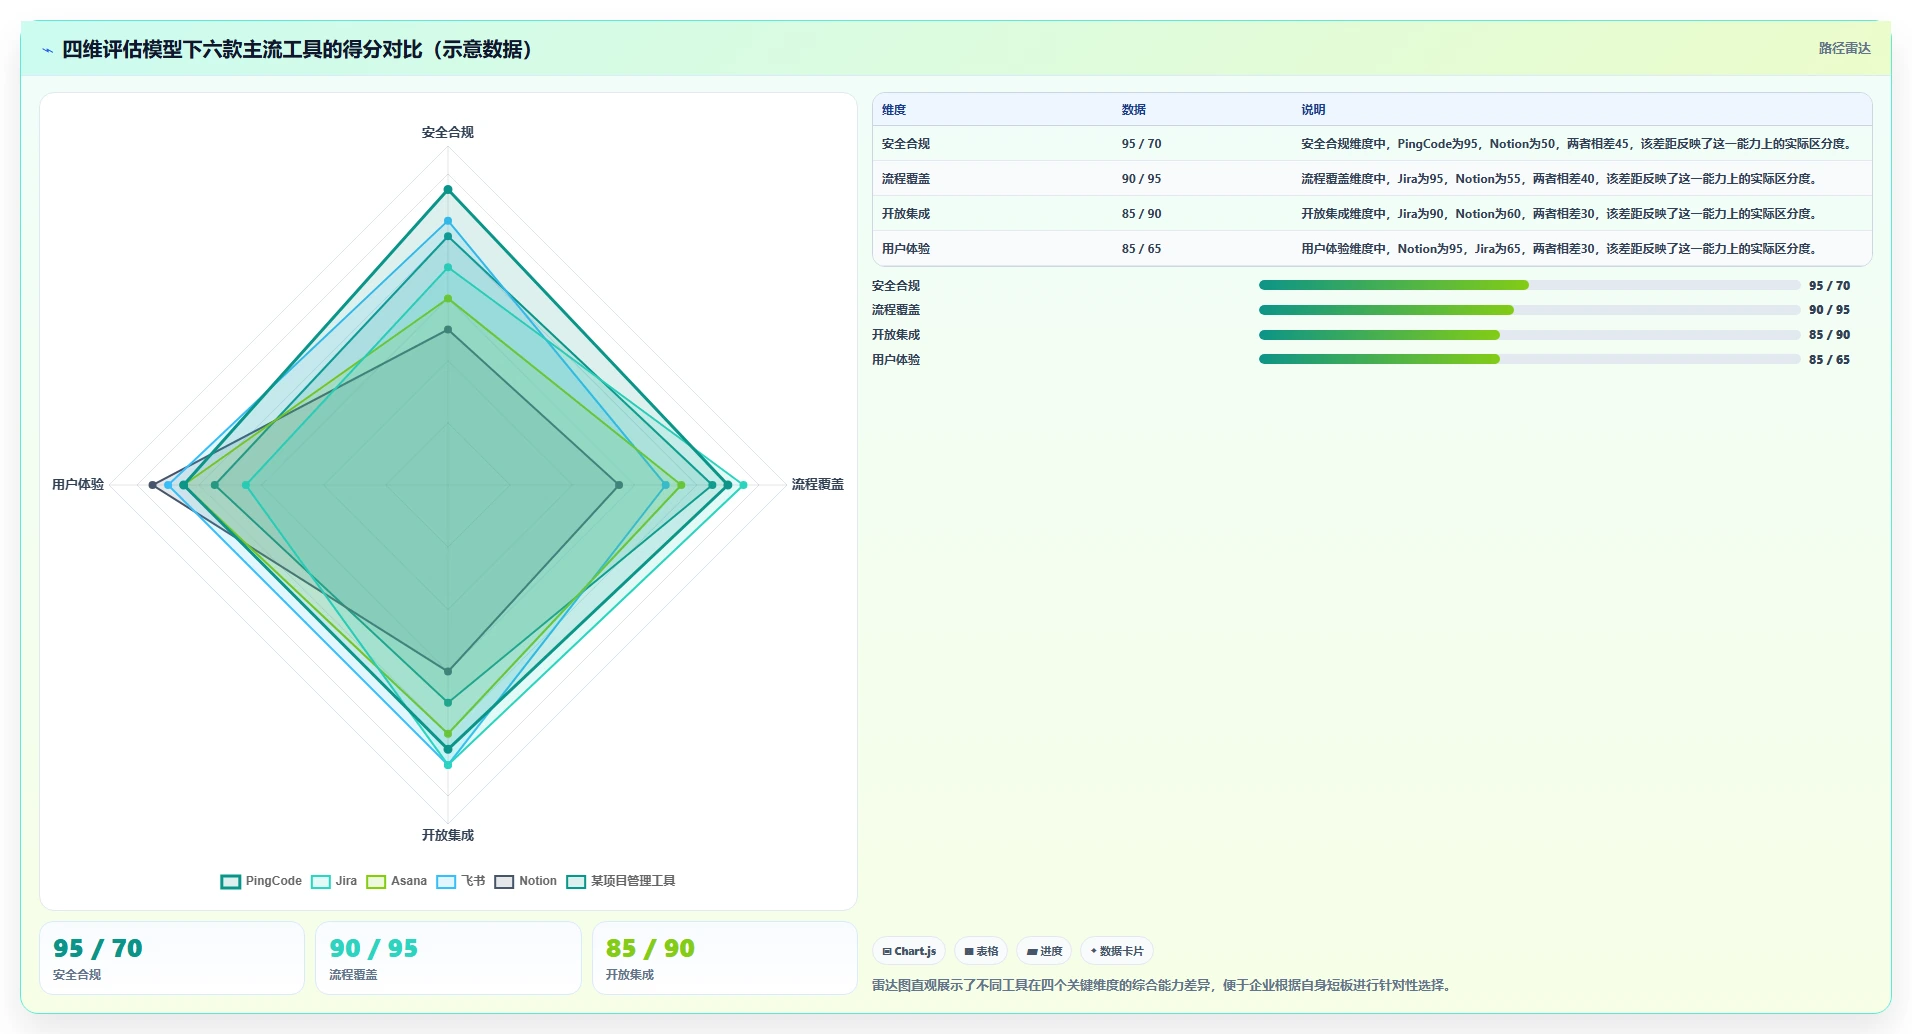Click the 说明 column header
Viewport: 1912px width, 1034px height.
tap(1313, 110)
